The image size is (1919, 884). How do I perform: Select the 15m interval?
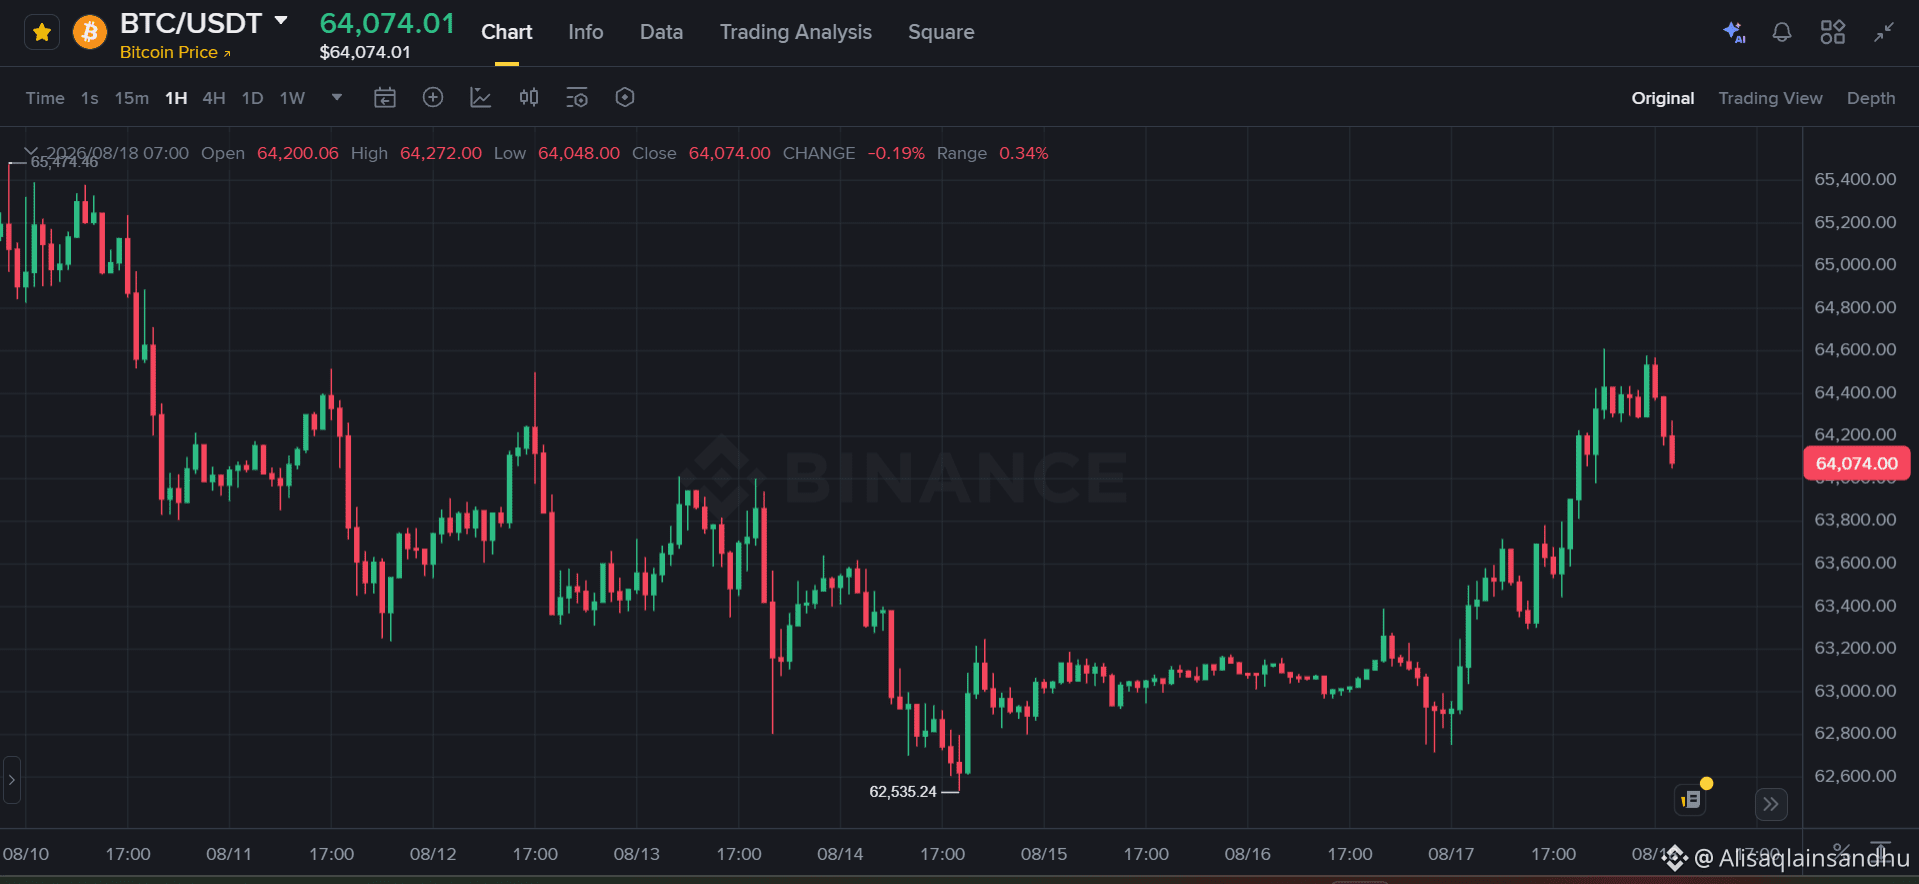click(x=131, y=98)
